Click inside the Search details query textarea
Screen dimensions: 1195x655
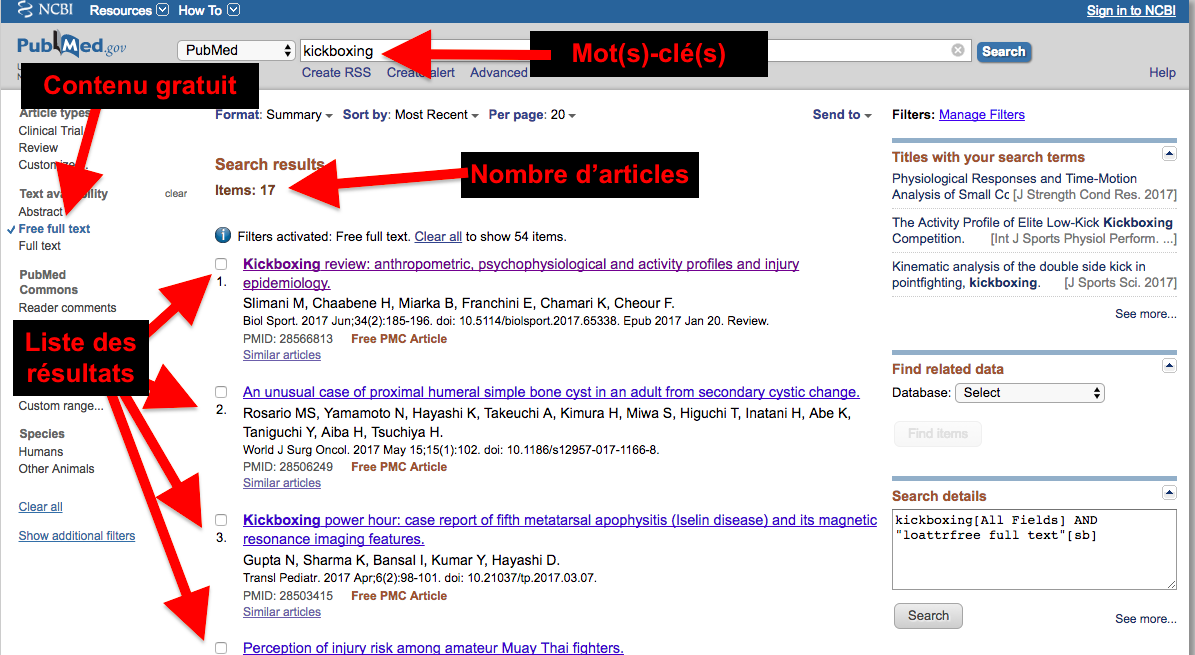point(1034,549)
